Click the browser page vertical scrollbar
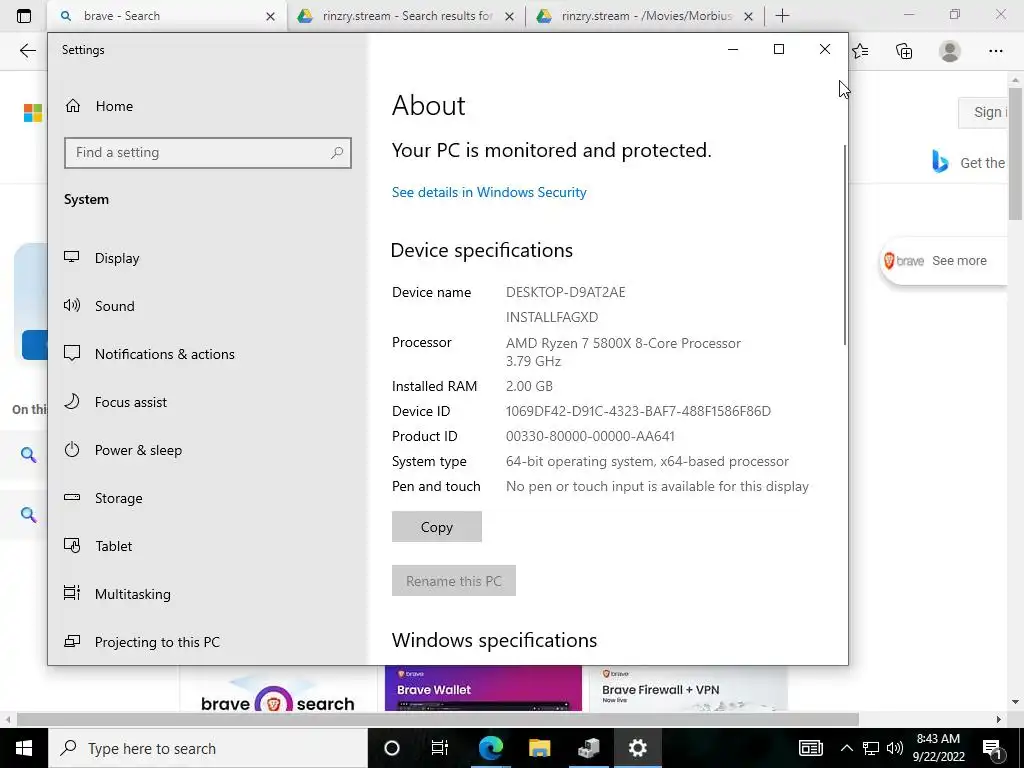 pyautogui.click(x=1015, y=153)
